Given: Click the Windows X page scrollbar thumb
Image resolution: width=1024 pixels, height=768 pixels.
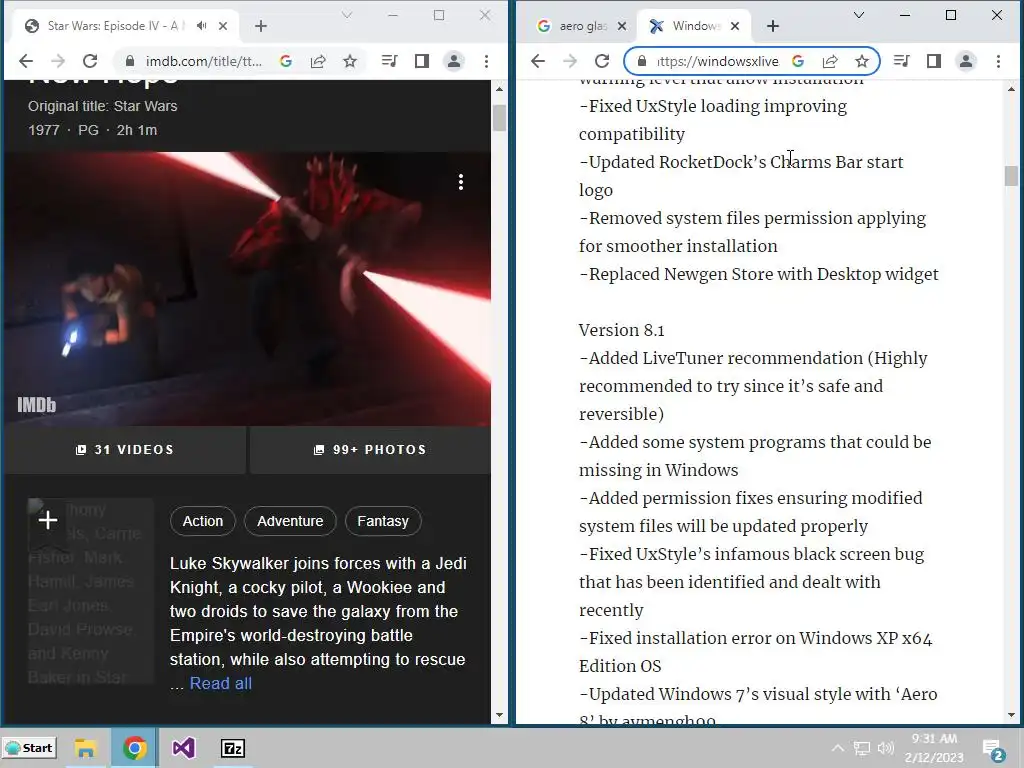Looking at the screenshot, I should (x=1011, y=176).
